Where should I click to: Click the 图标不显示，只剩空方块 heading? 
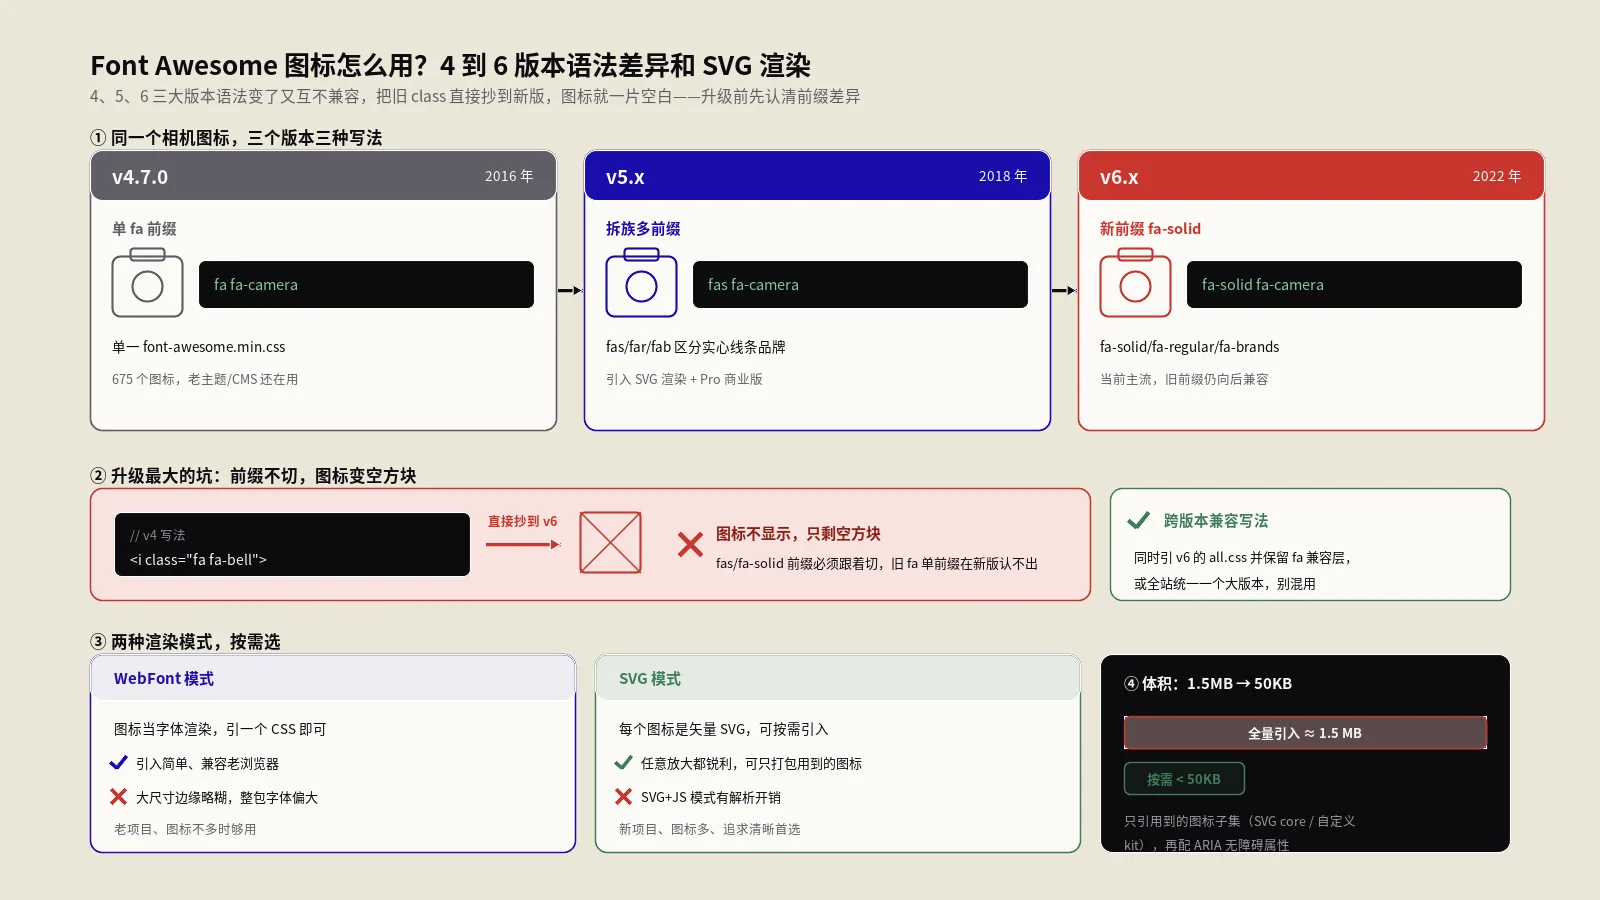[x=798, y=534]
